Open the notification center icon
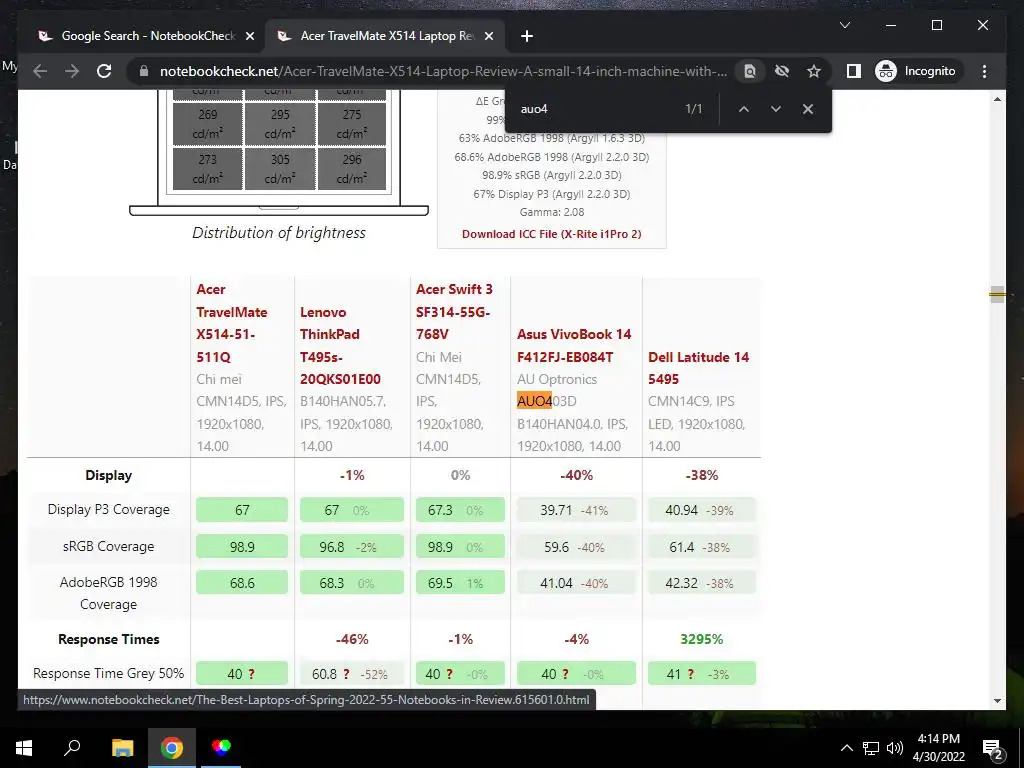 993,749
